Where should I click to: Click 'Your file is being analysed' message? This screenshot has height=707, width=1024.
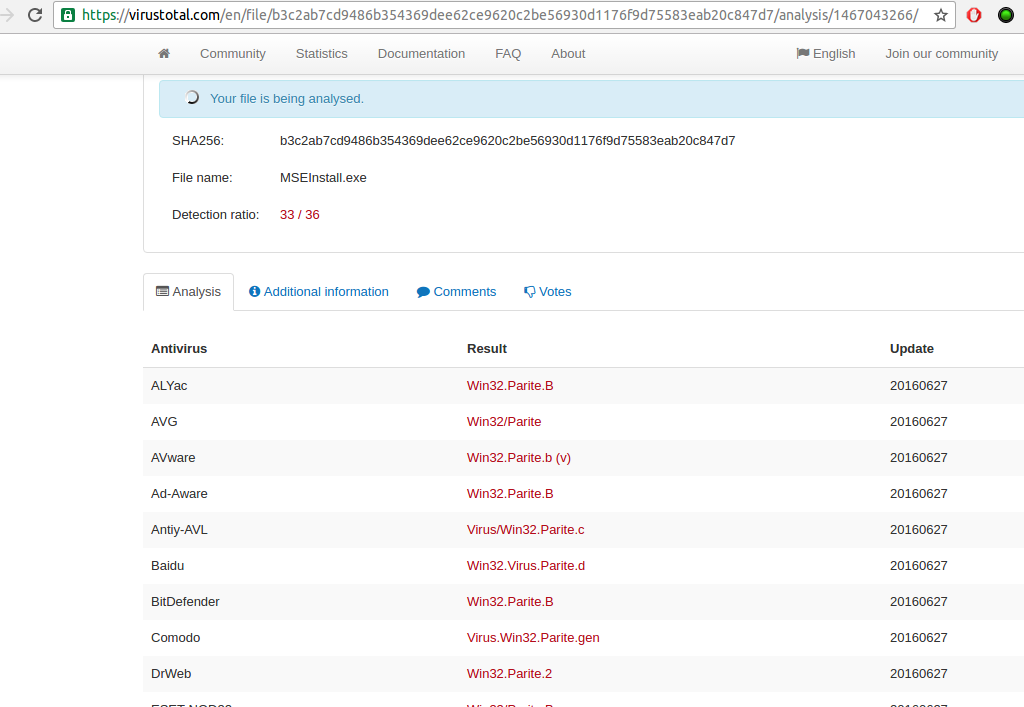coord(287,99)
